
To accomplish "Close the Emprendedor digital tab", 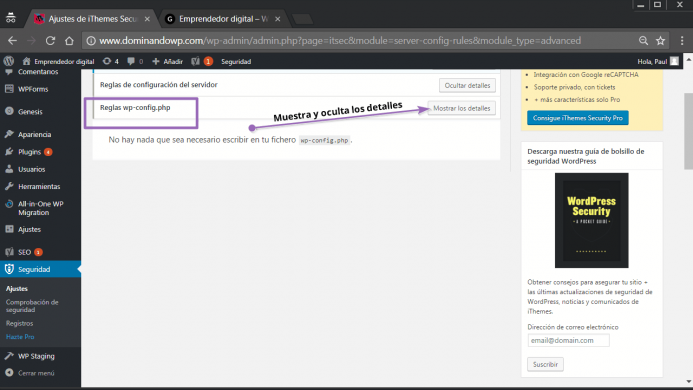I will click(x=278, y=19).
